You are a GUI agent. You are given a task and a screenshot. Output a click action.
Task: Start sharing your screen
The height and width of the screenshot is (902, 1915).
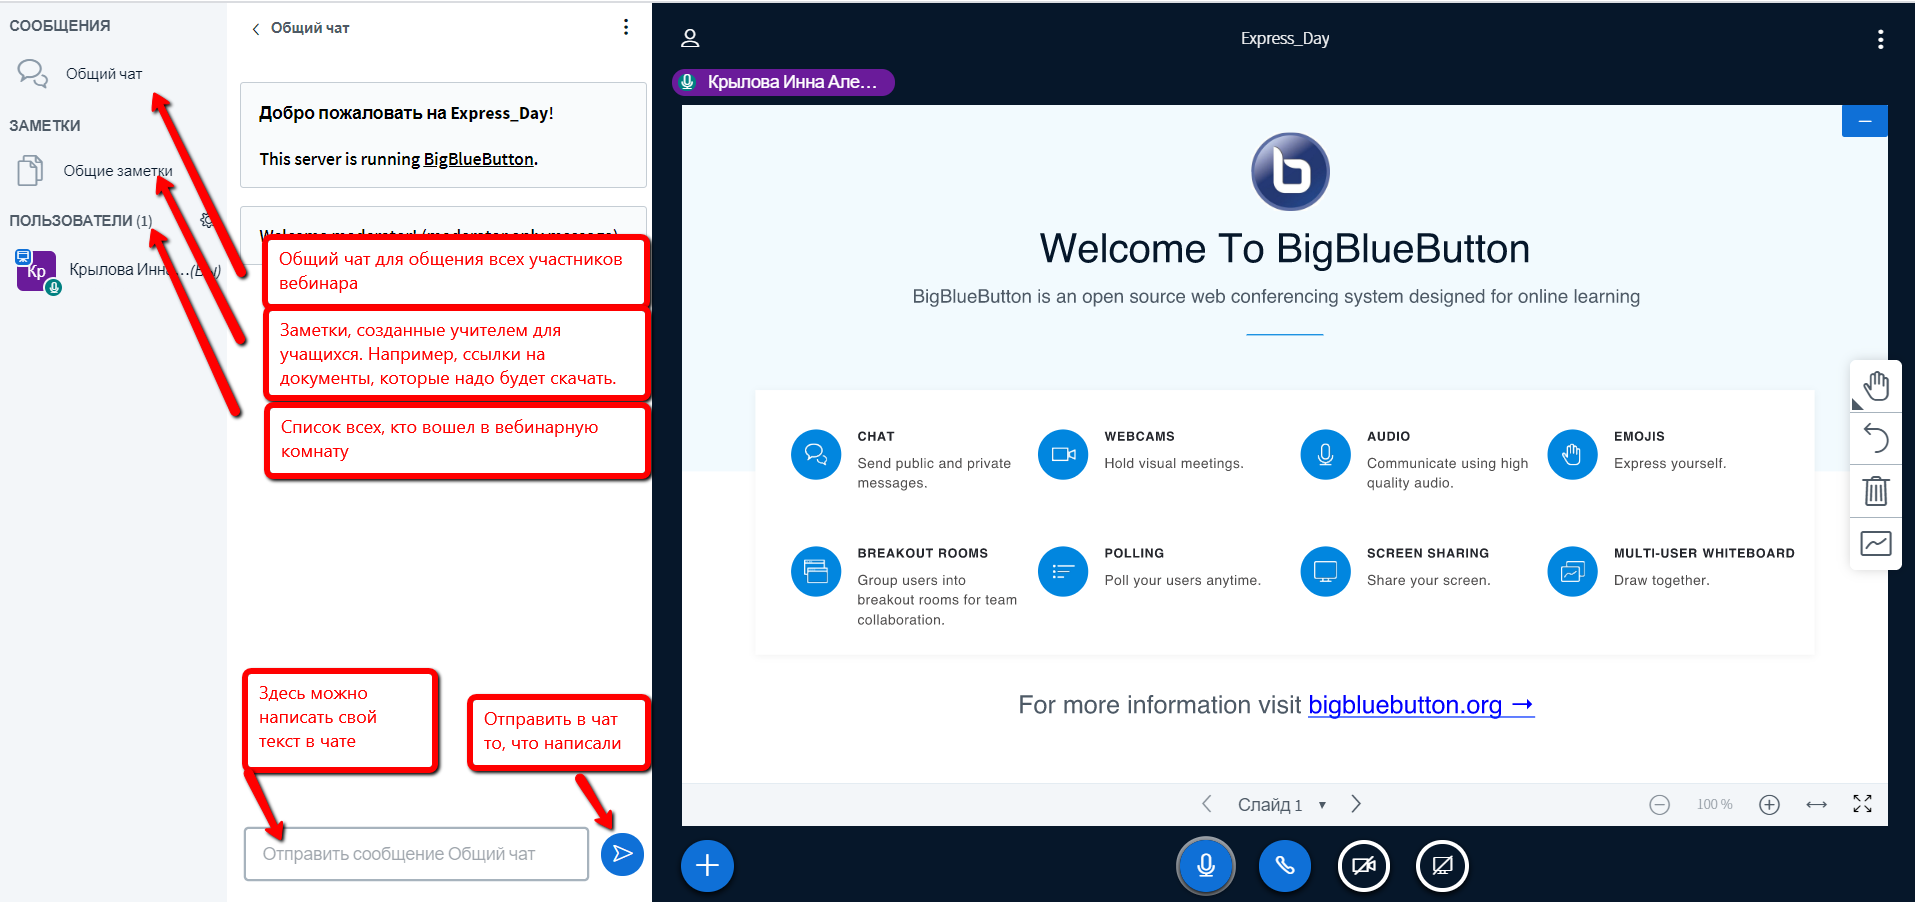pos(1442,866)
